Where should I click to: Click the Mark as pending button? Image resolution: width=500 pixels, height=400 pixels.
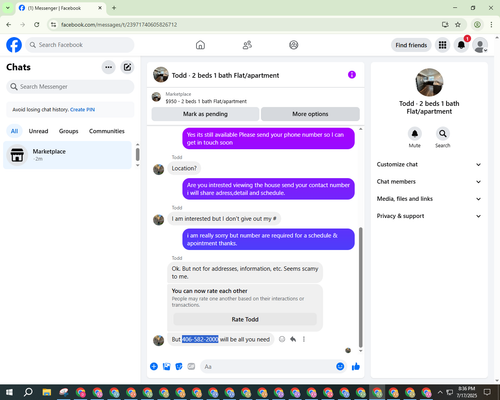tap(205, 114)
